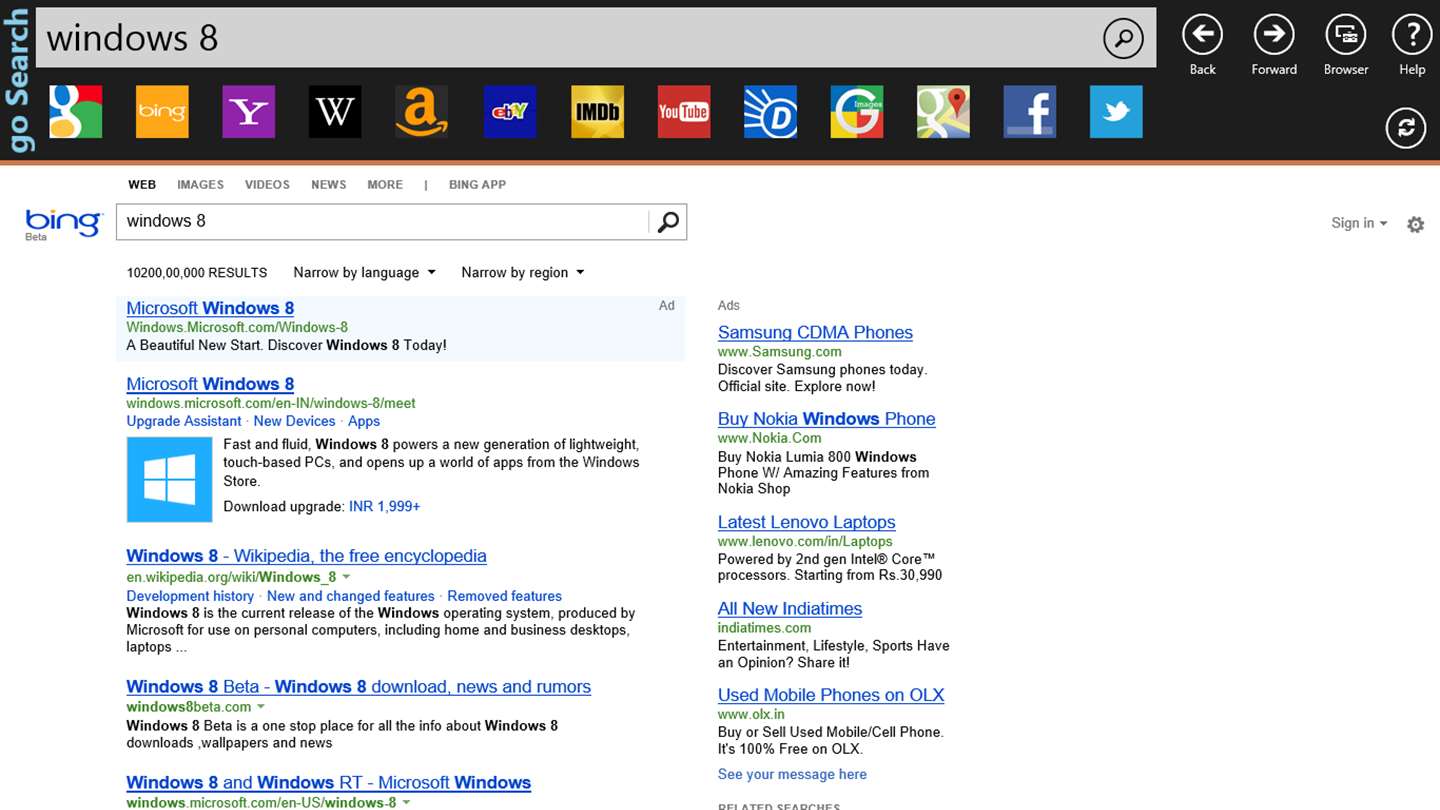This screenshot has height=810, width=1440.
Task: Click the Windows 8 logo thumbnail
Action: pyautogui.click(x=170, y=479)
